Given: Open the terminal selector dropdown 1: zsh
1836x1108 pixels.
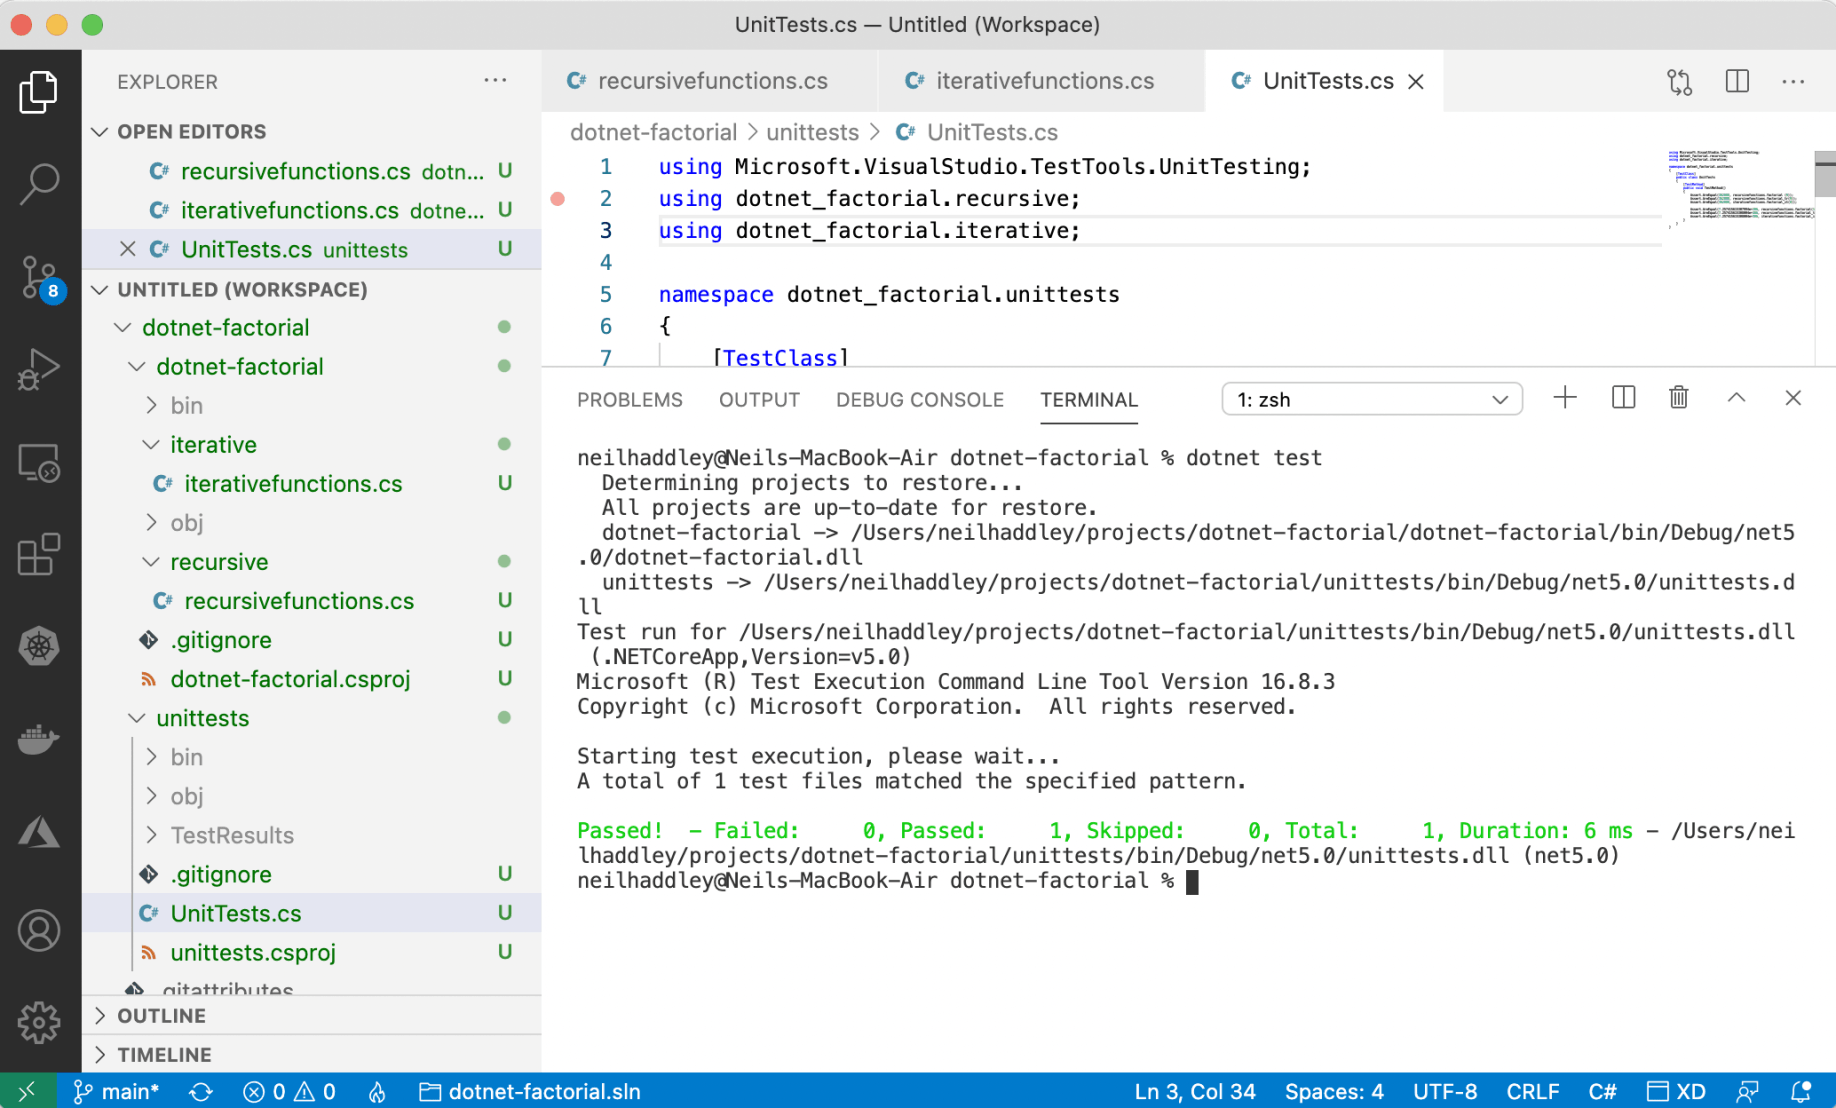Looking at the screenshot, I should click(x=1371, y=399).
